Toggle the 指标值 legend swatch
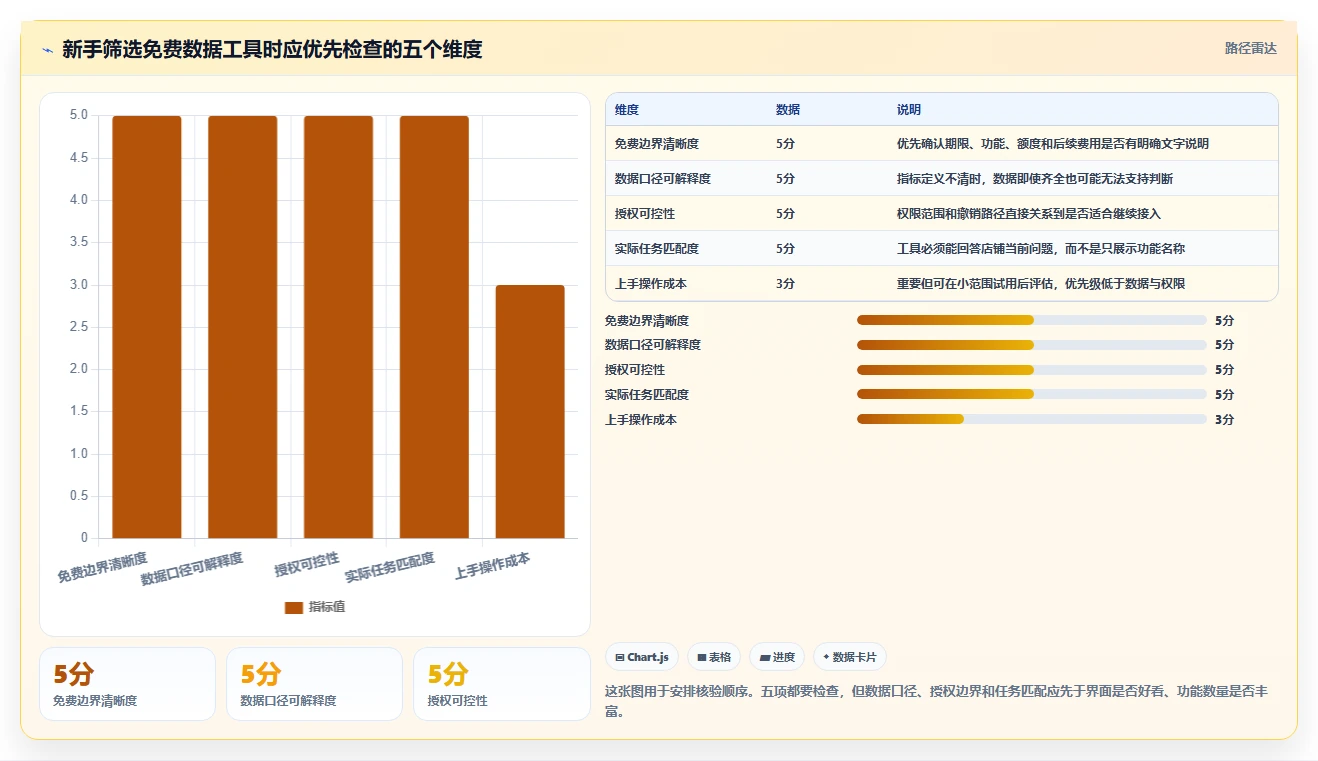1318x761 pixels. (293, 607)
